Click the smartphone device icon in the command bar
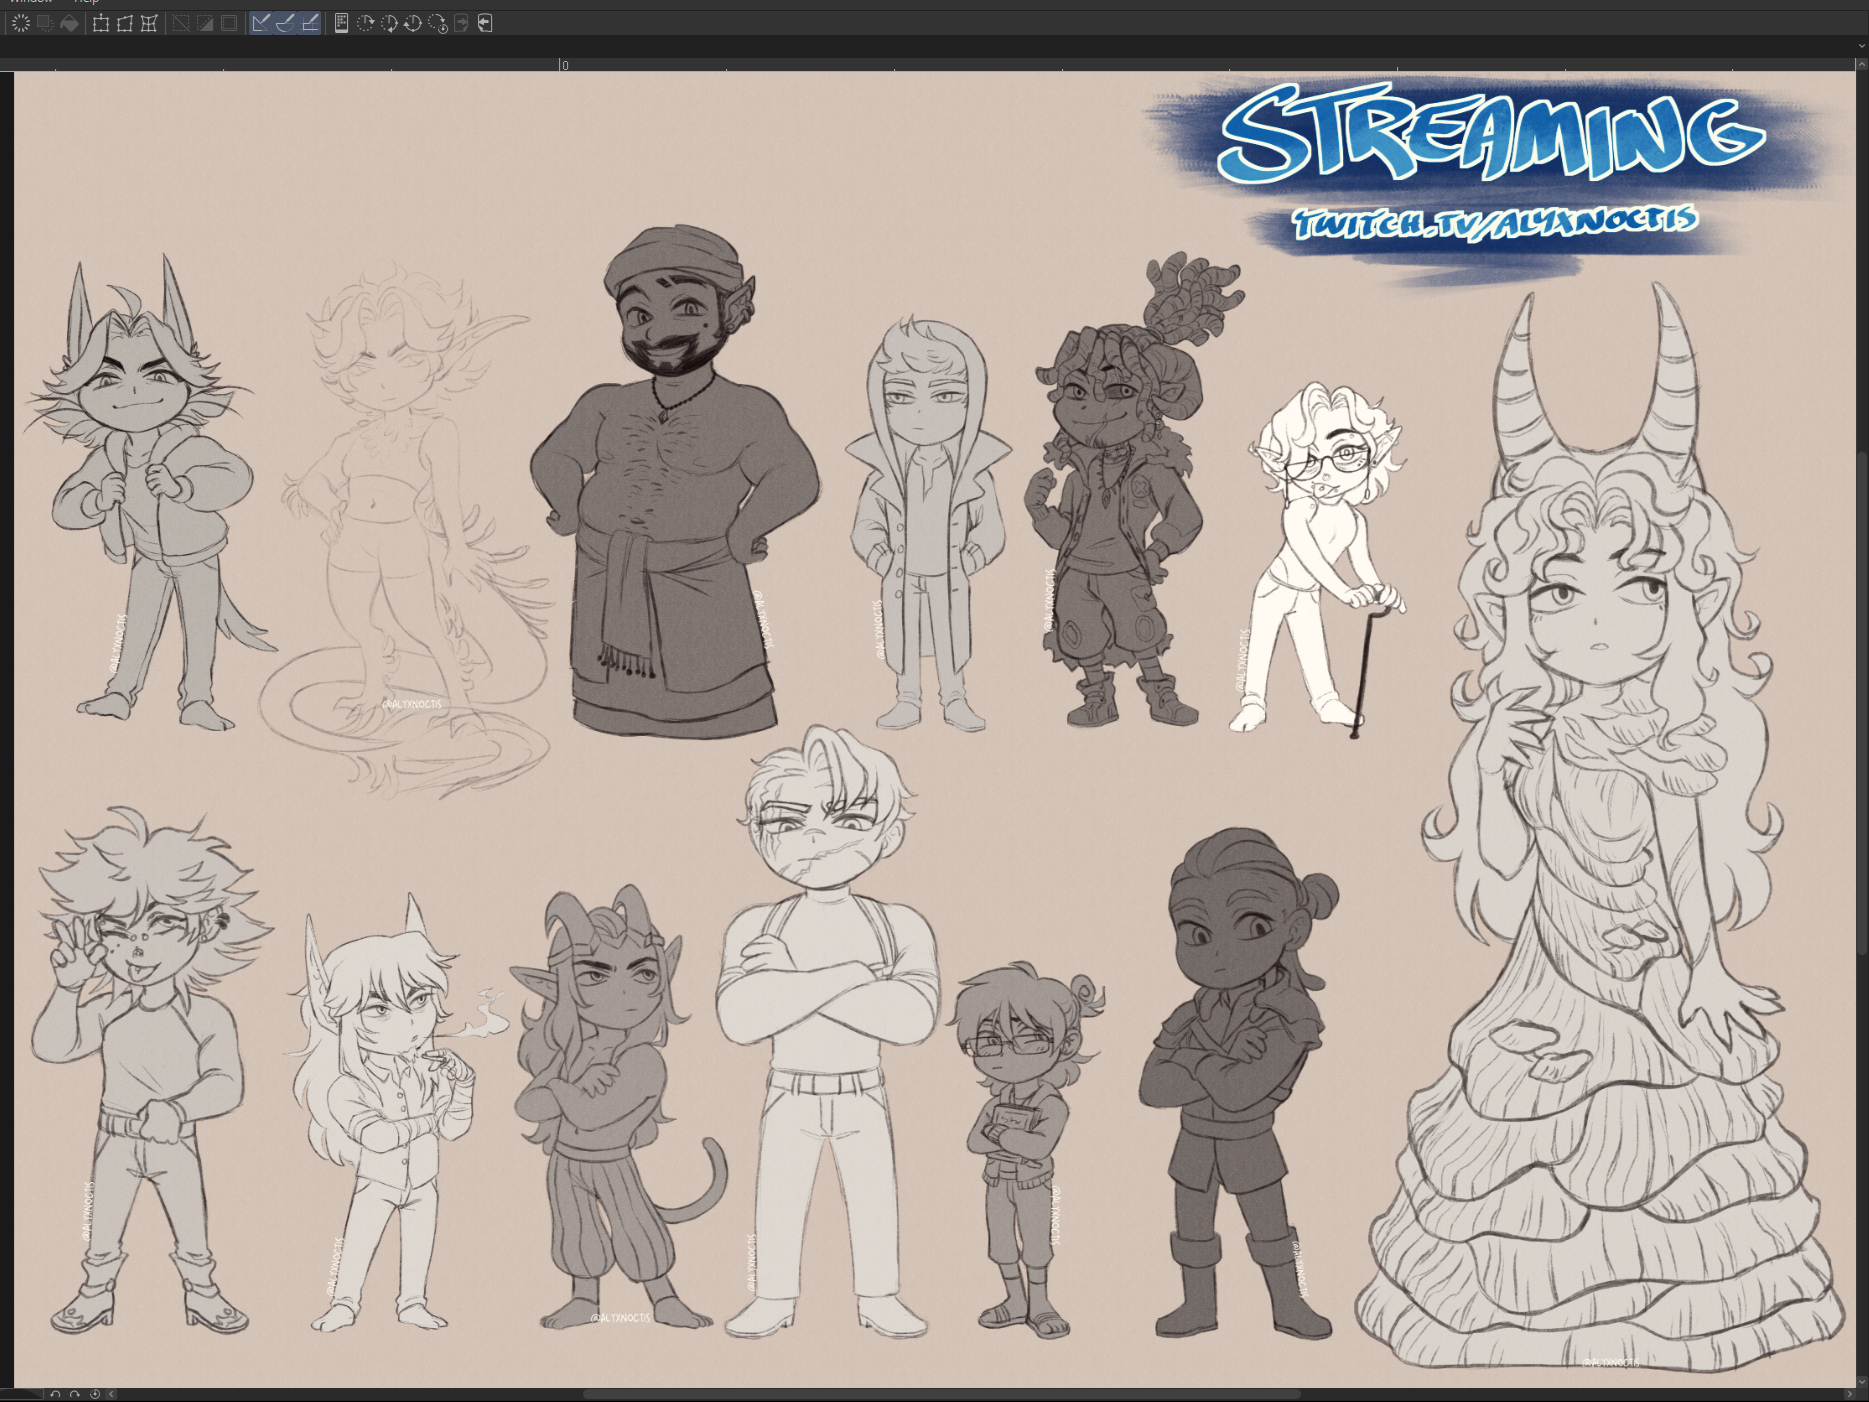Image resolution: width=1869 pixels, height=1402 pixels. click(341, 23)
